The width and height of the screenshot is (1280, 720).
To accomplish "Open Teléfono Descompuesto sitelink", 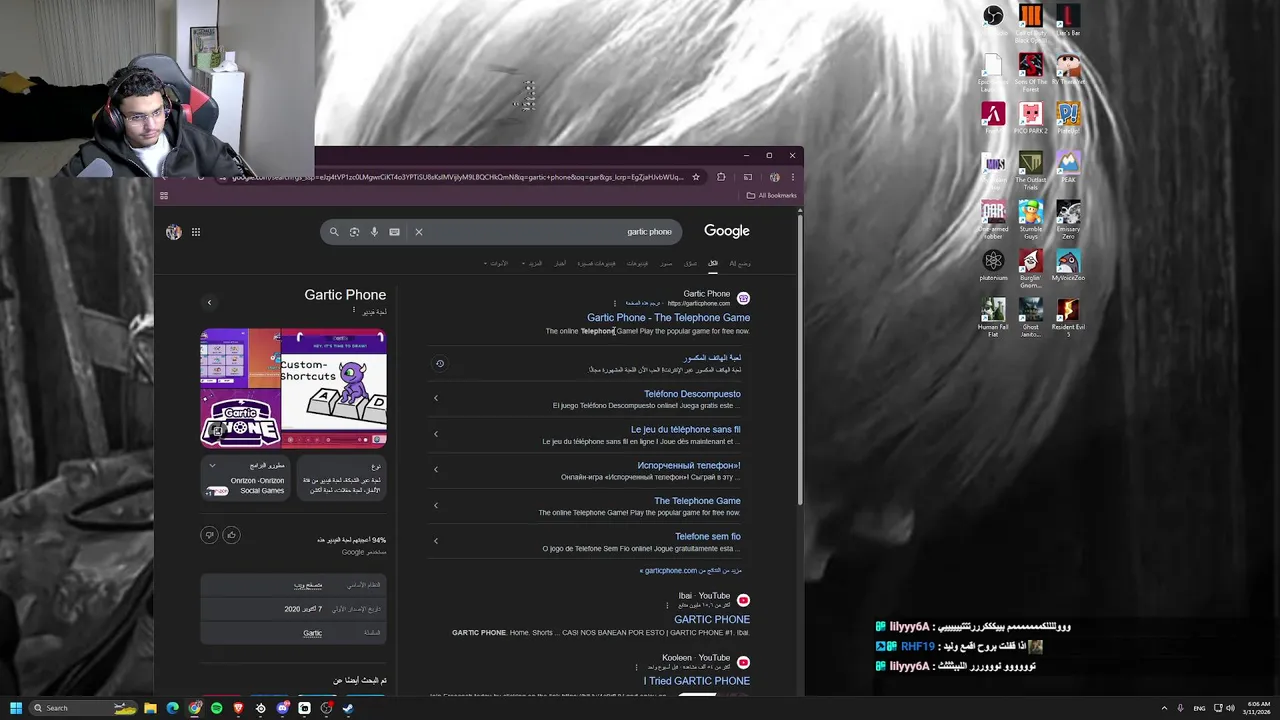I will click(x=692, y=394).
